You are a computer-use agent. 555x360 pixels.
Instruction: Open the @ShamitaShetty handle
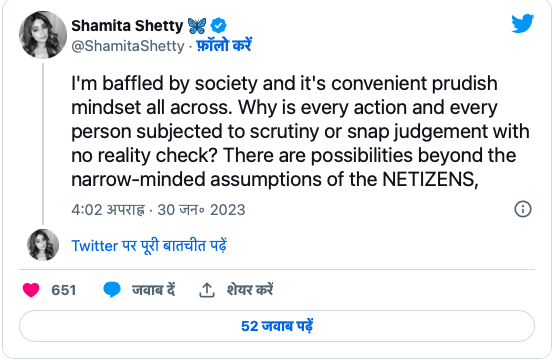tap(128, 46)
